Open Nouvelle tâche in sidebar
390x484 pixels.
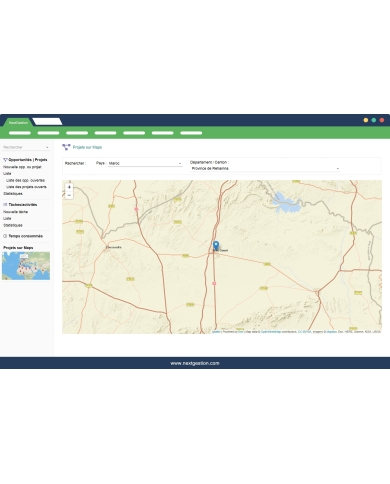[15, 212]
